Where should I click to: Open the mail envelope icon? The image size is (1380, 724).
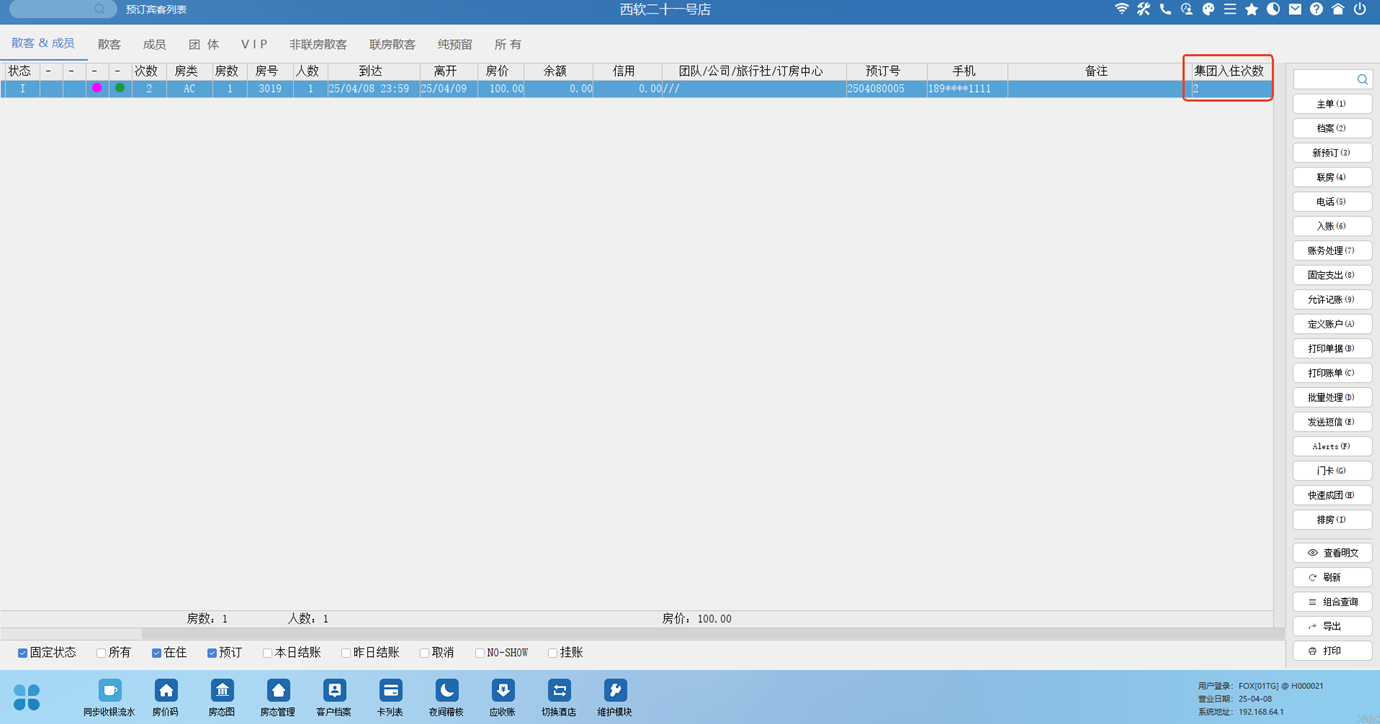click(1295, 9)
